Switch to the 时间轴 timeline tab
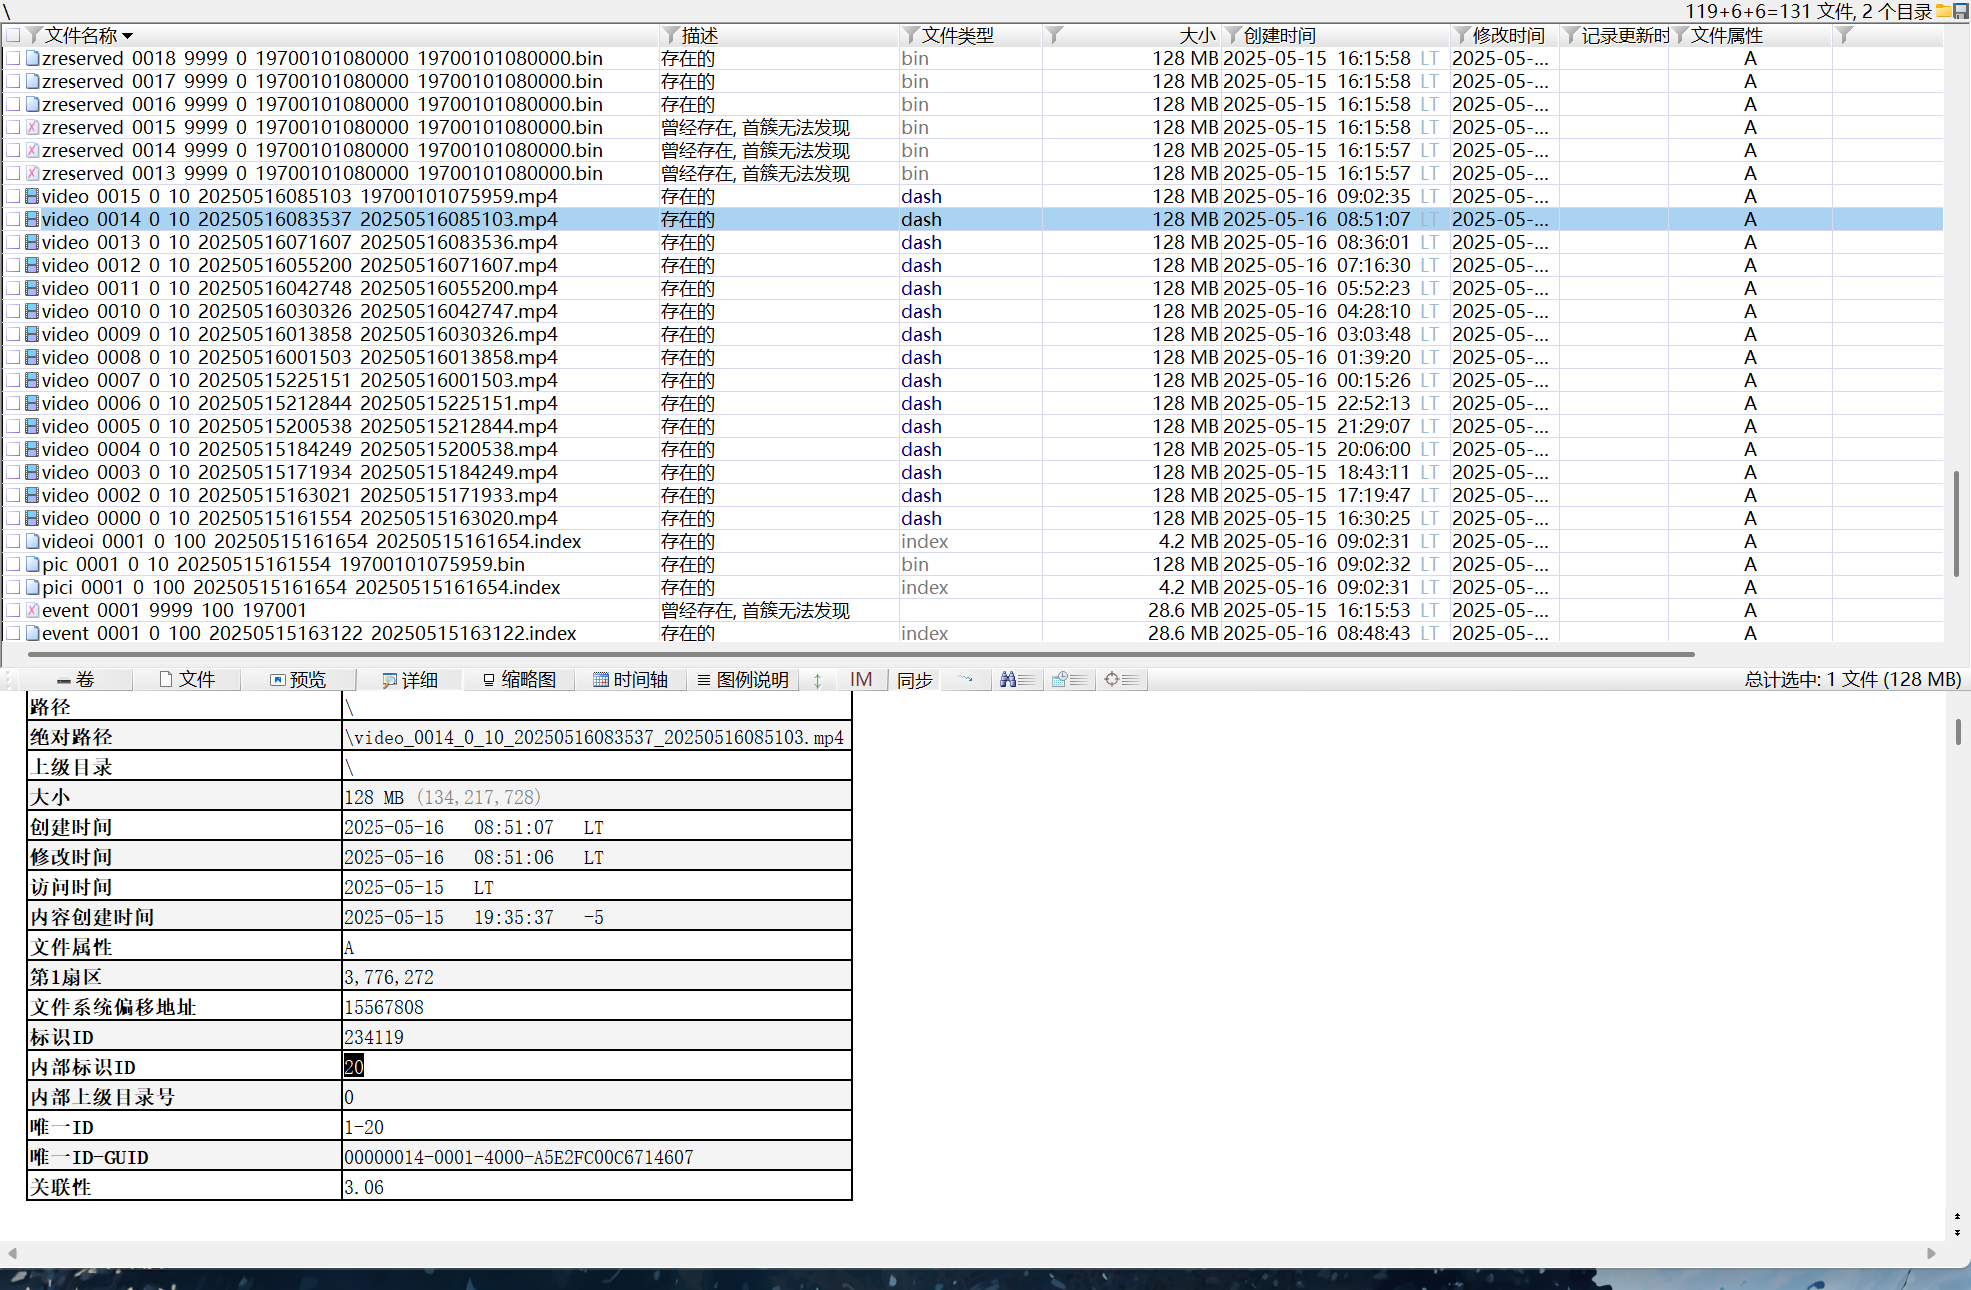This screenshot has height=1290, width=1971. [630, 680]
